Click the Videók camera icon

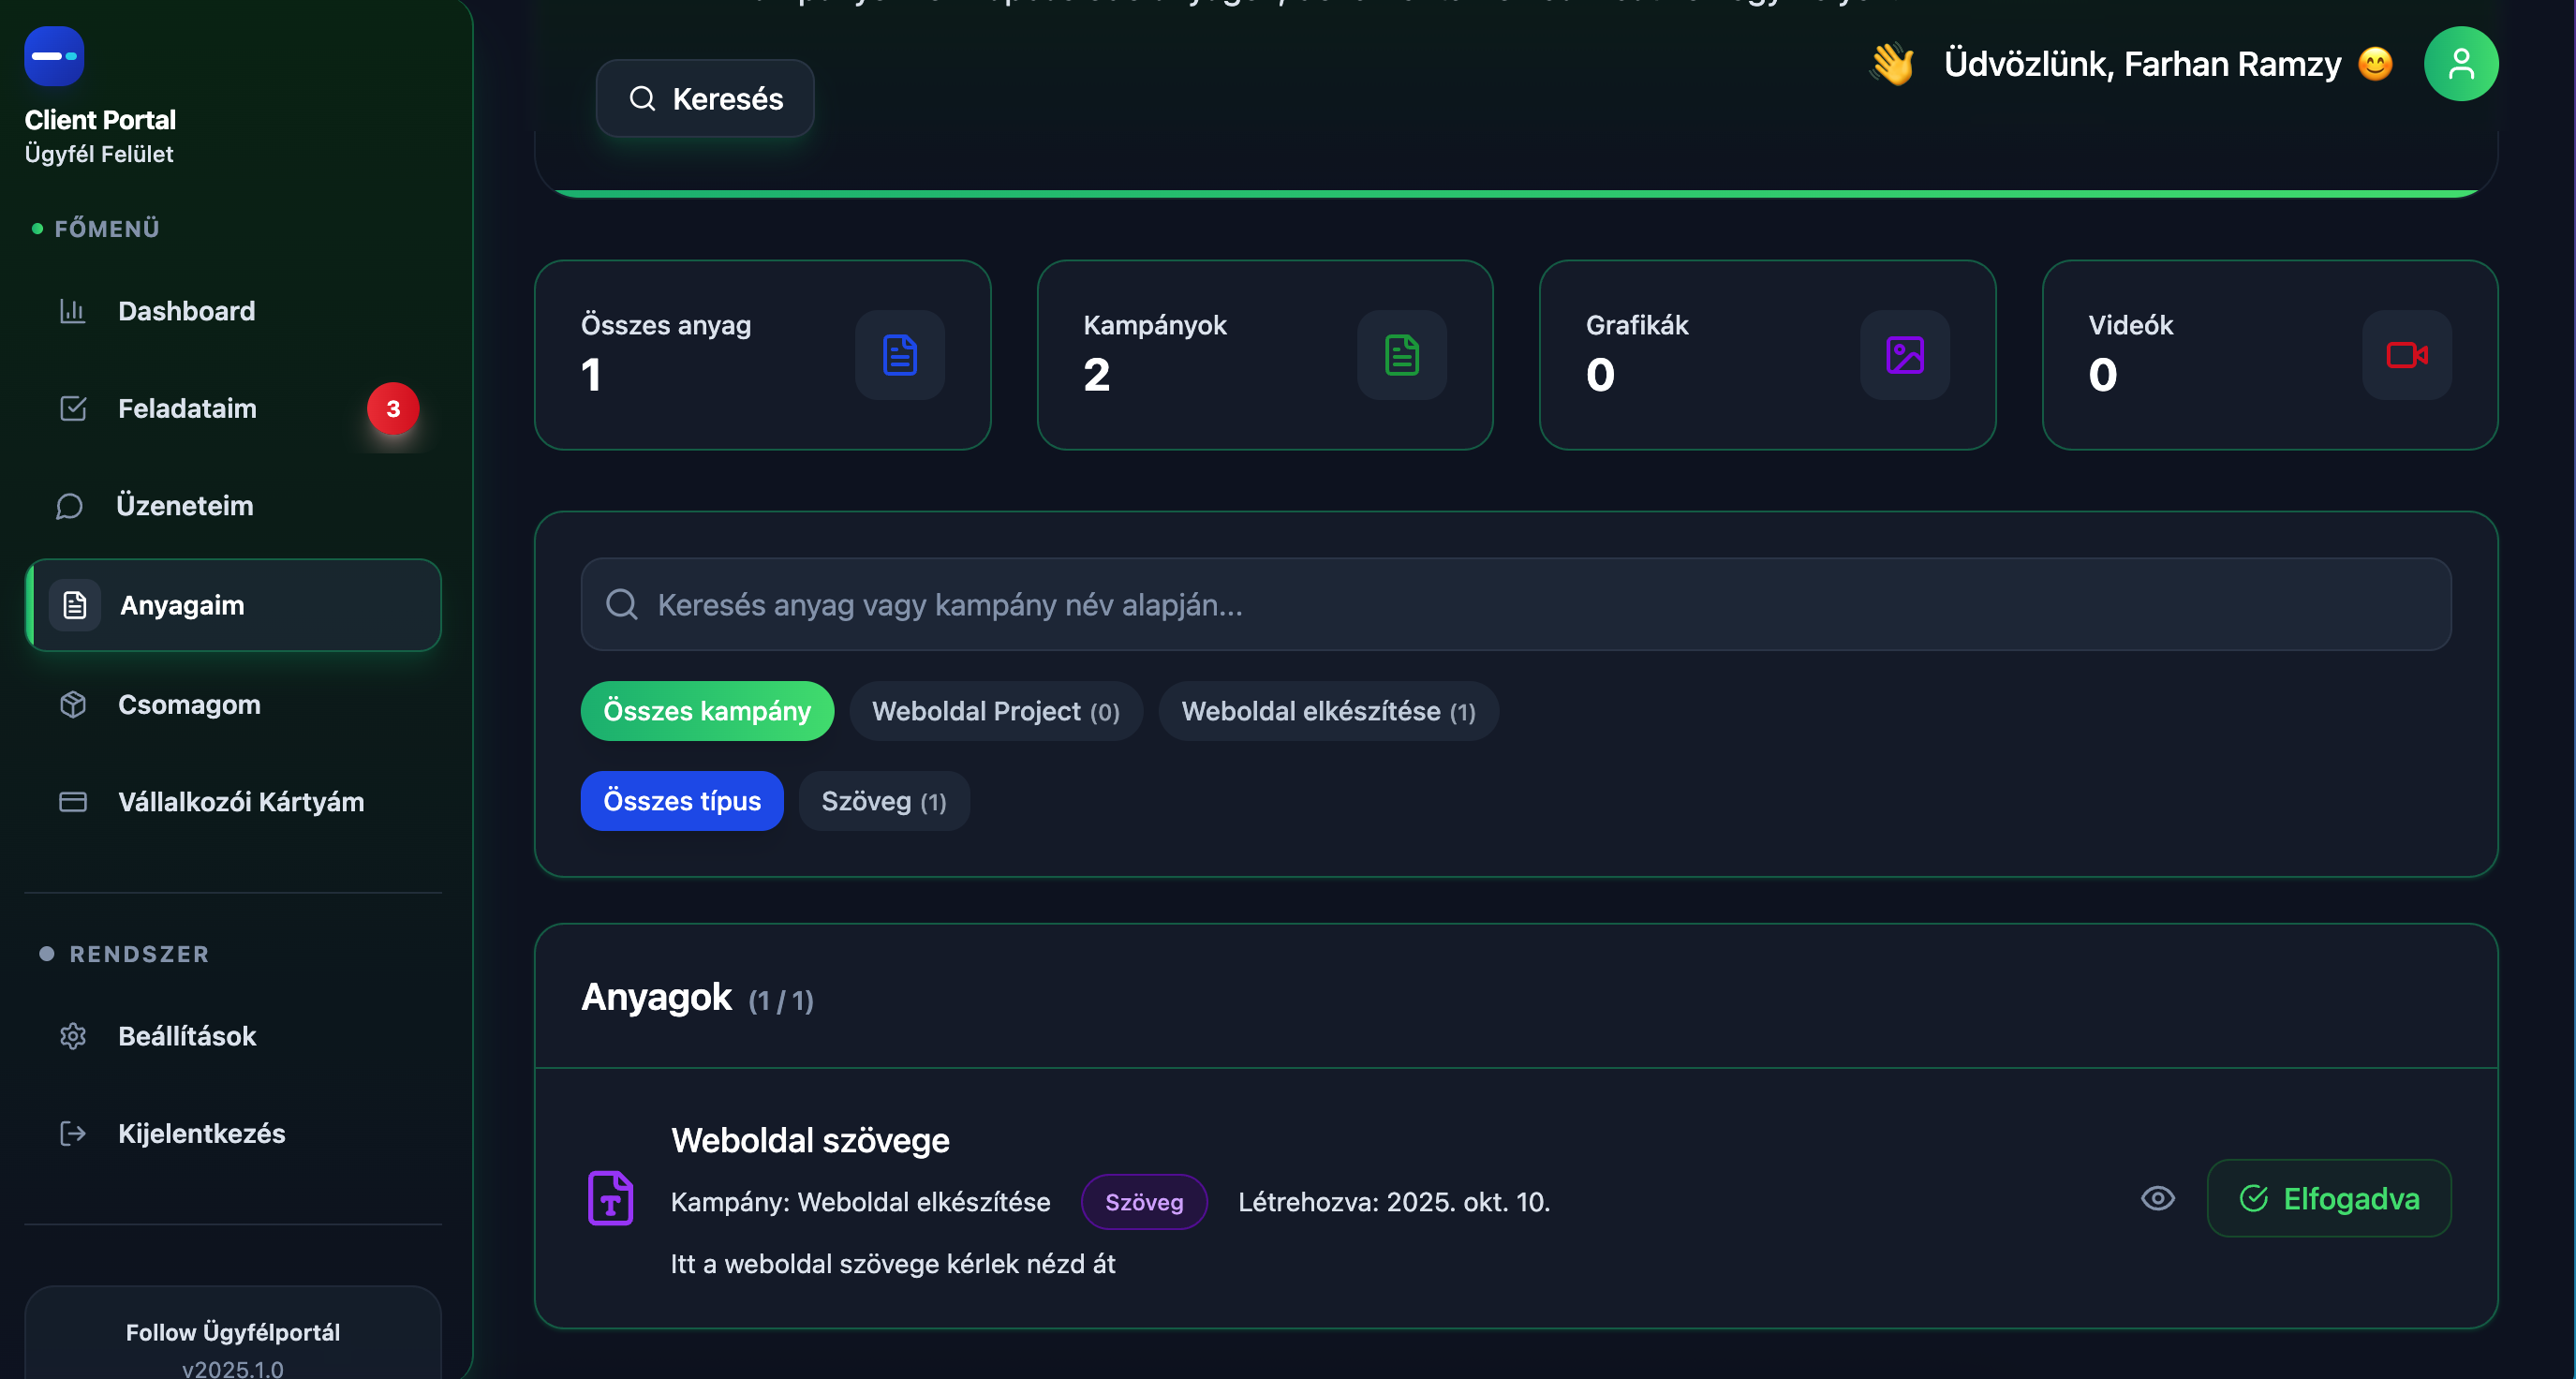pos(2406,355)
